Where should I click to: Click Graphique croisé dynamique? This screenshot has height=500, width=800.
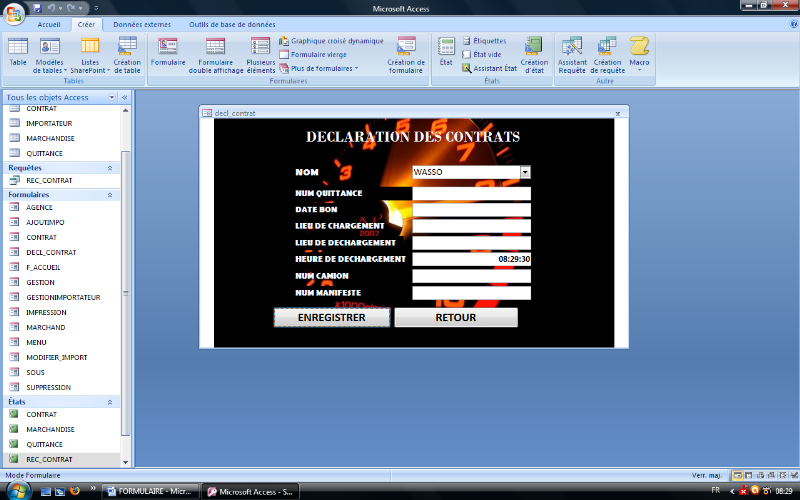tap(332, 41)
